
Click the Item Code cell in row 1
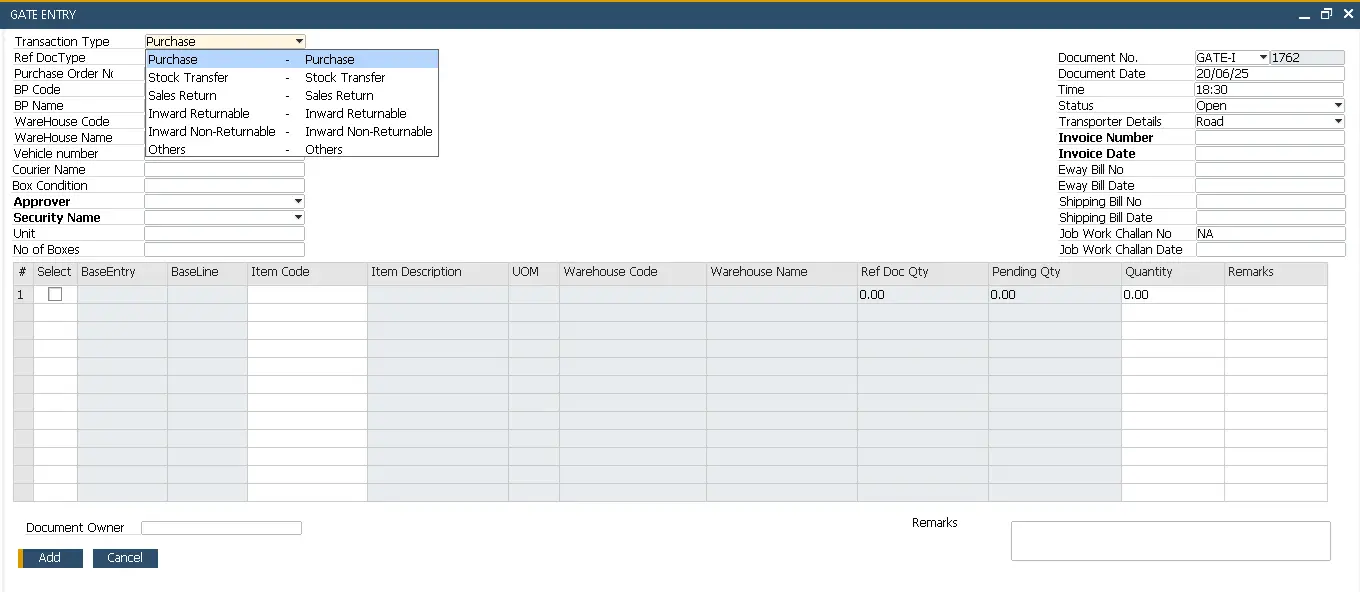(307, 295)
